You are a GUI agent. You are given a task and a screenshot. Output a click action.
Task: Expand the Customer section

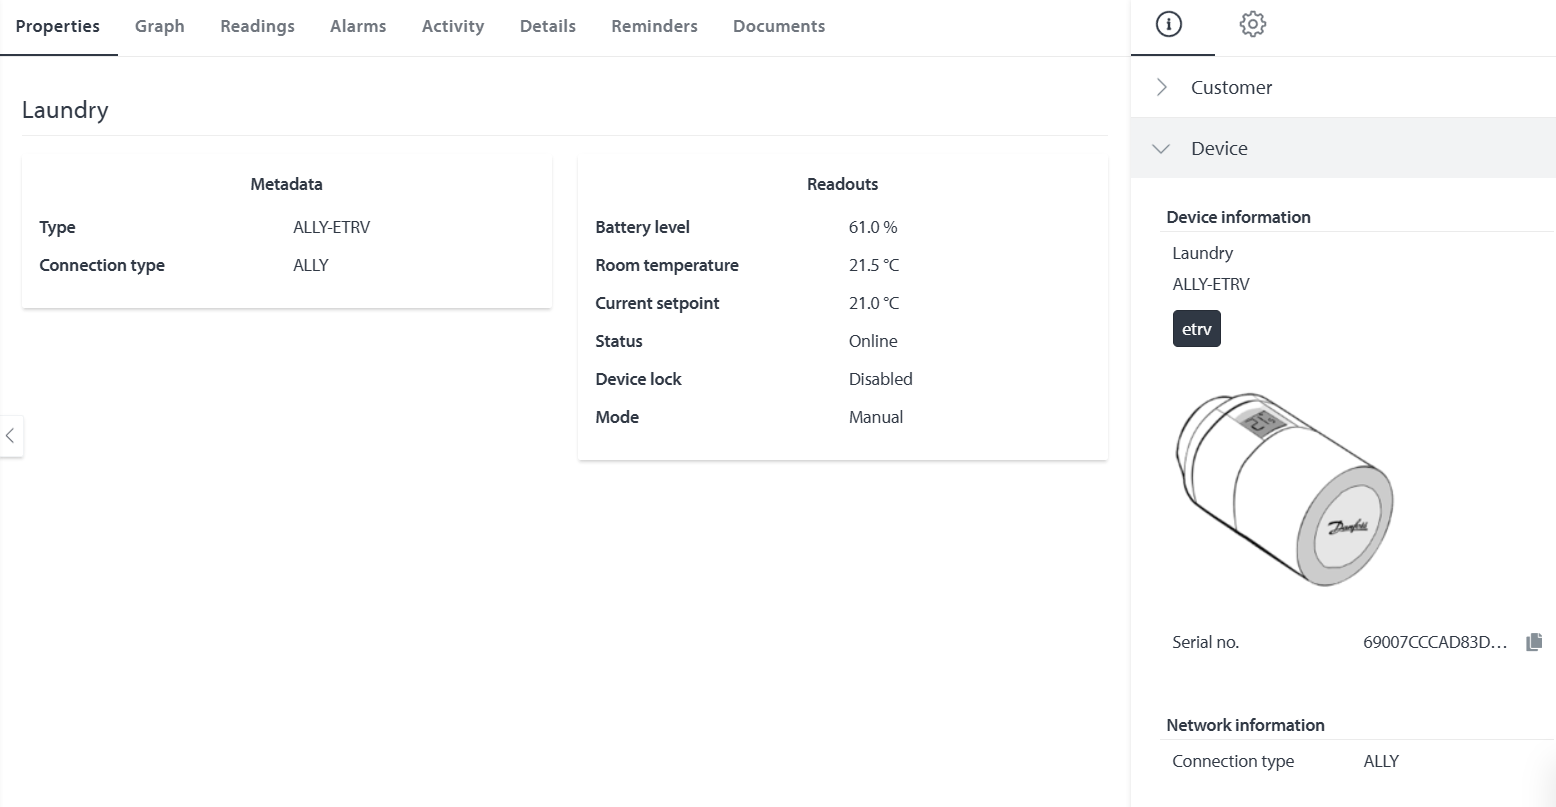tap(1231, 87)
